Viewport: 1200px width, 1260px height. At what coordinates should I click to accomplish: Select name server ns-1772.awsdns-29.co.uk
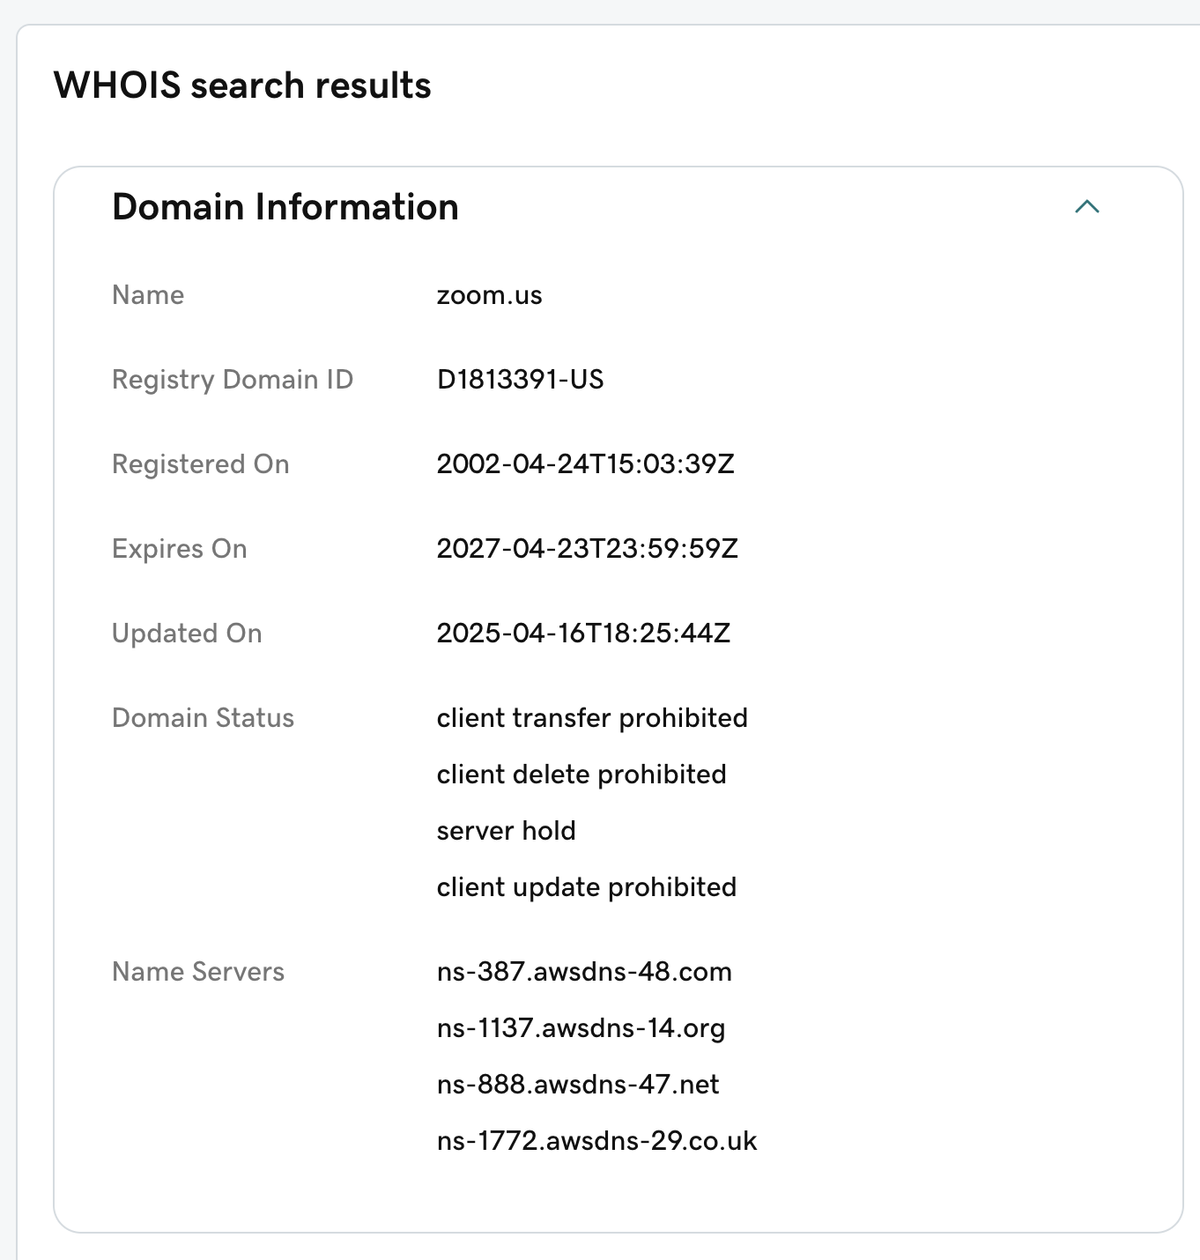(x=597, y=1140)
